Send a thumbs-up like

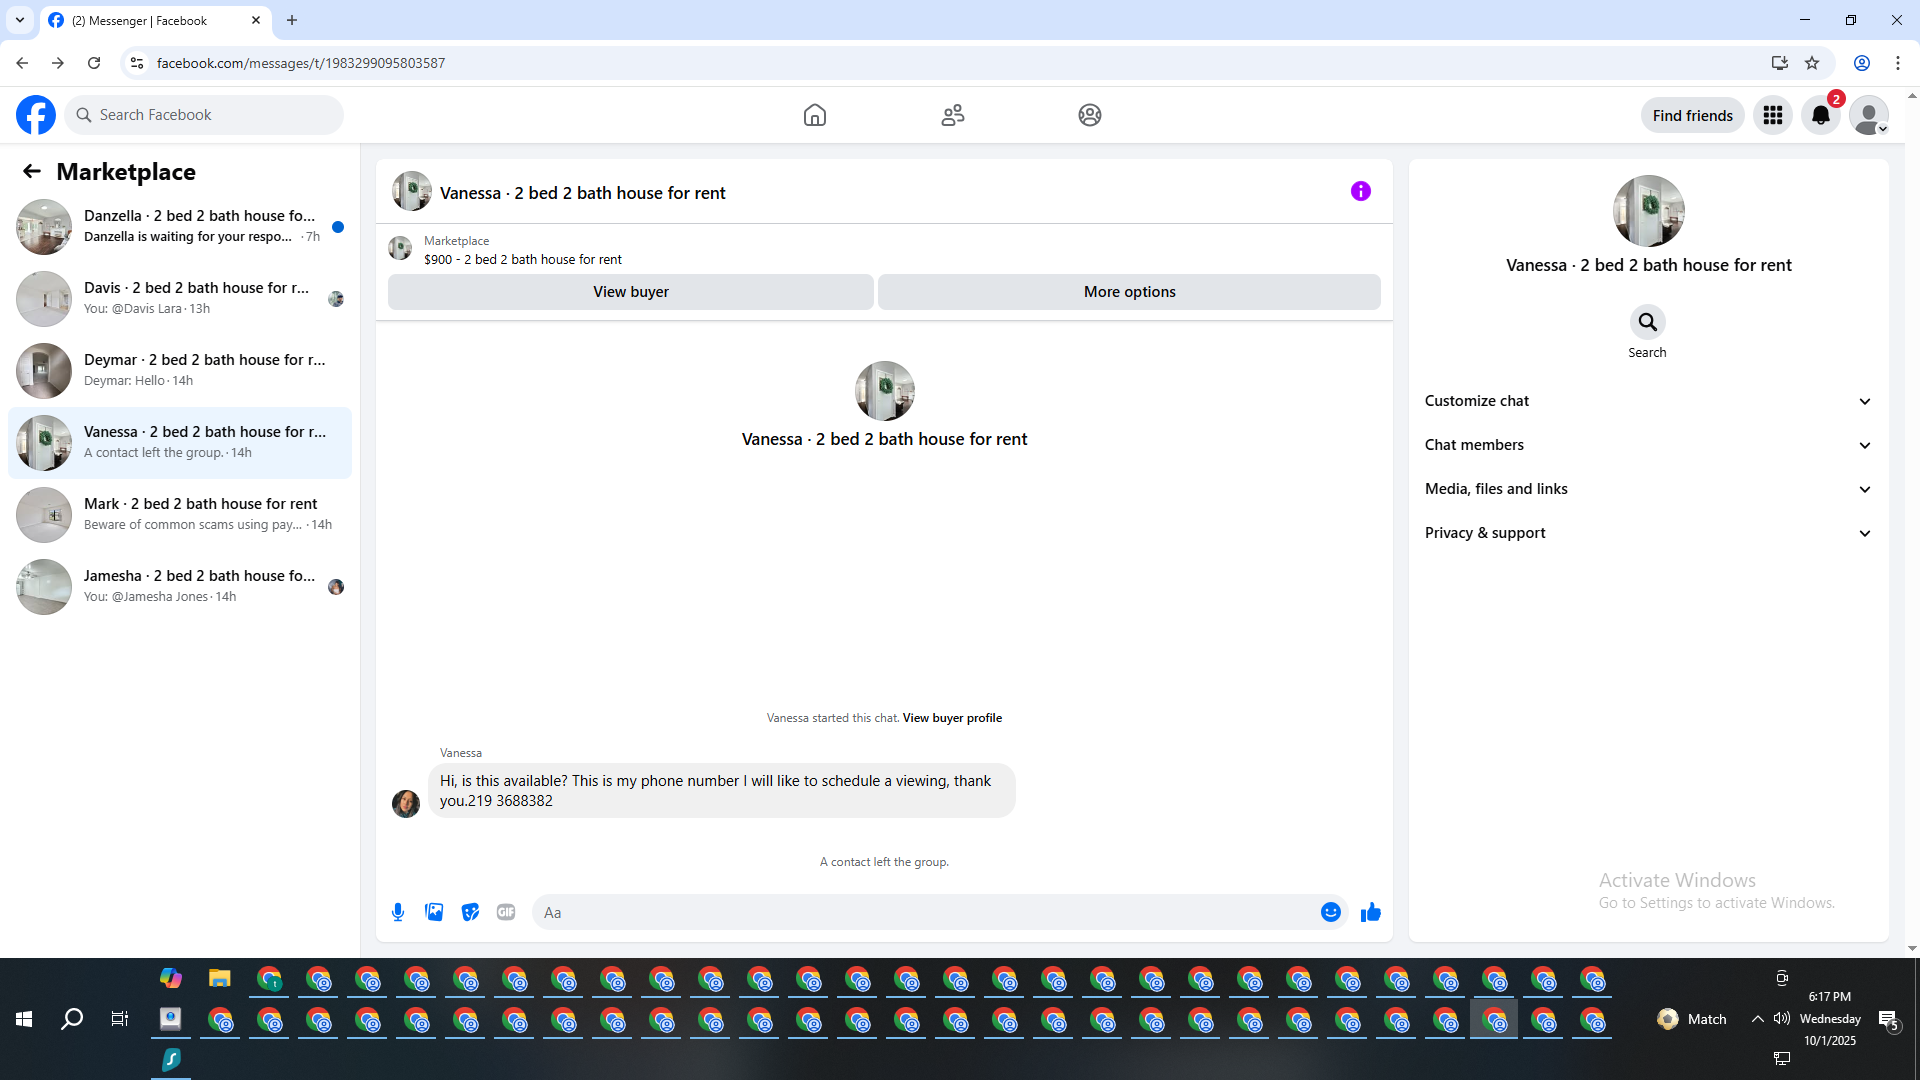point(1371,912)
